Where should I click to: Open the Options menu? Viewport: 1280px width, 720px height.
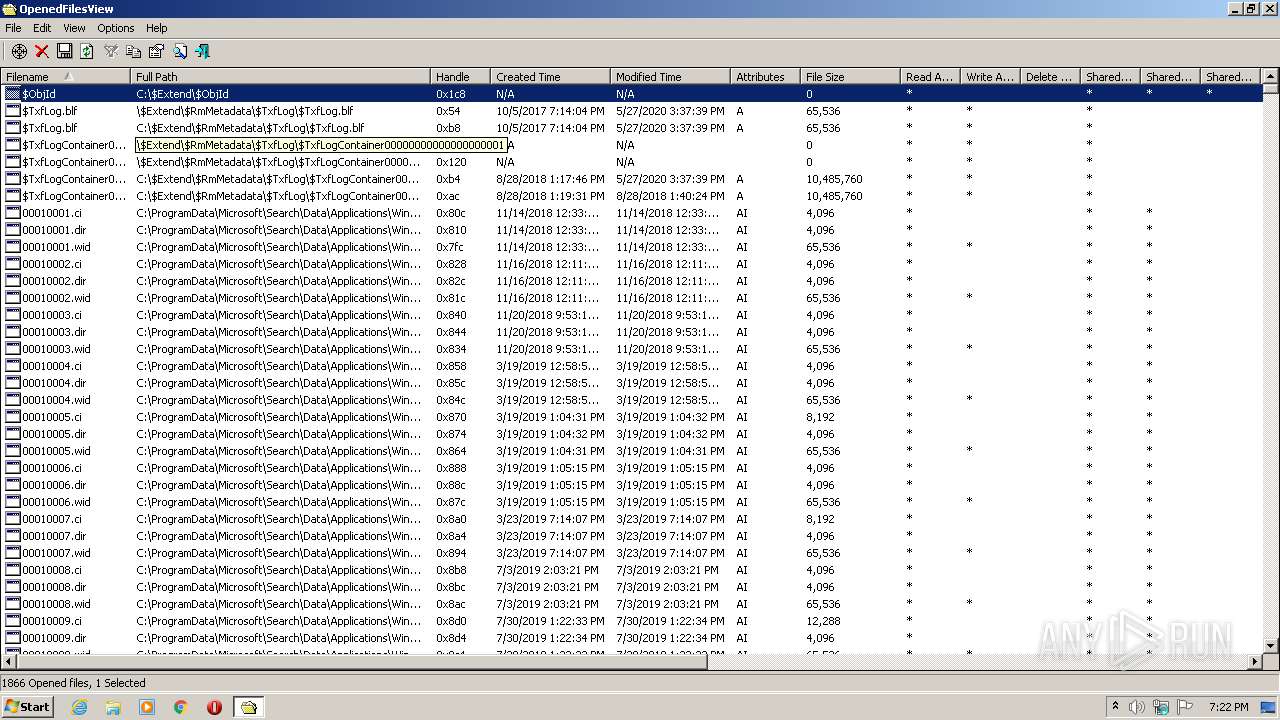[115, 28]
